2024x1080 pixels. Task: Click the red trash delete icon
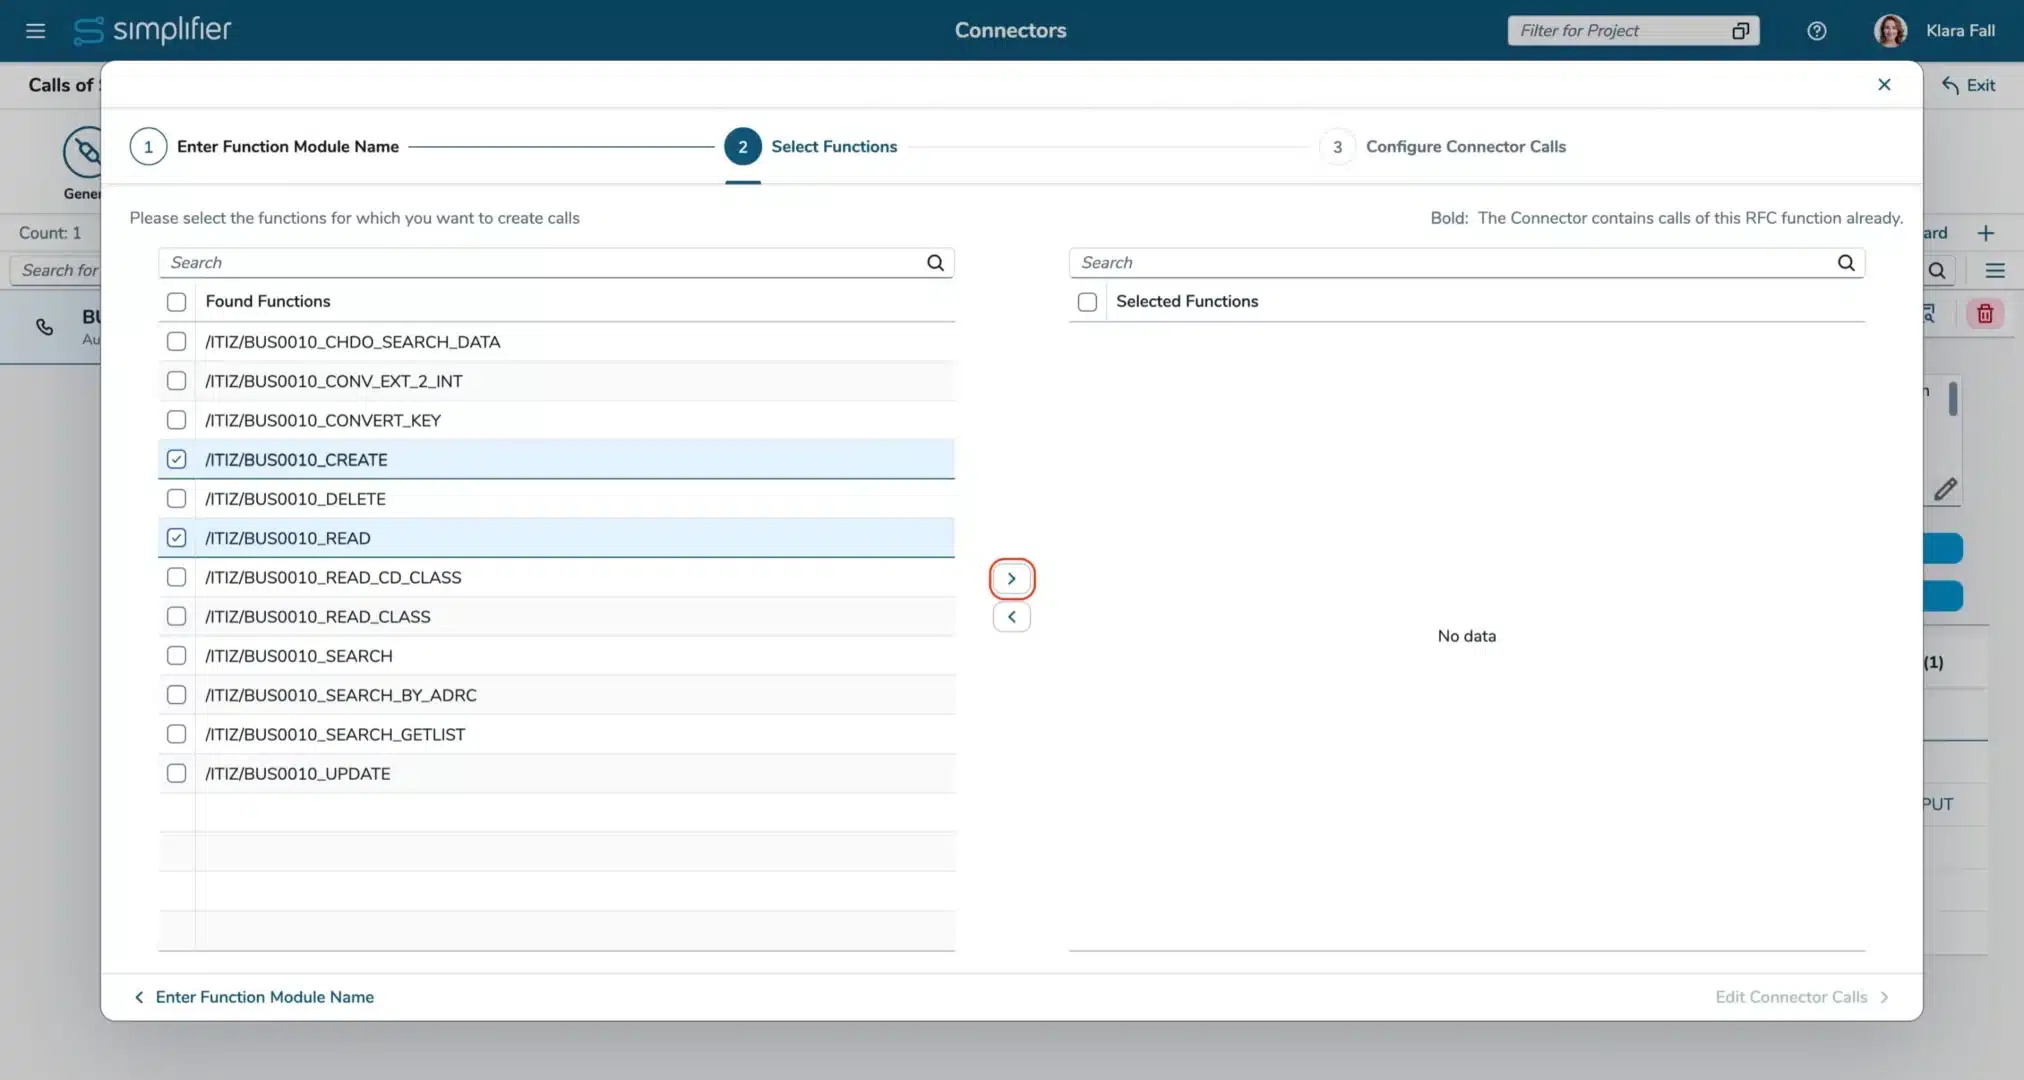click(1984, 314)
